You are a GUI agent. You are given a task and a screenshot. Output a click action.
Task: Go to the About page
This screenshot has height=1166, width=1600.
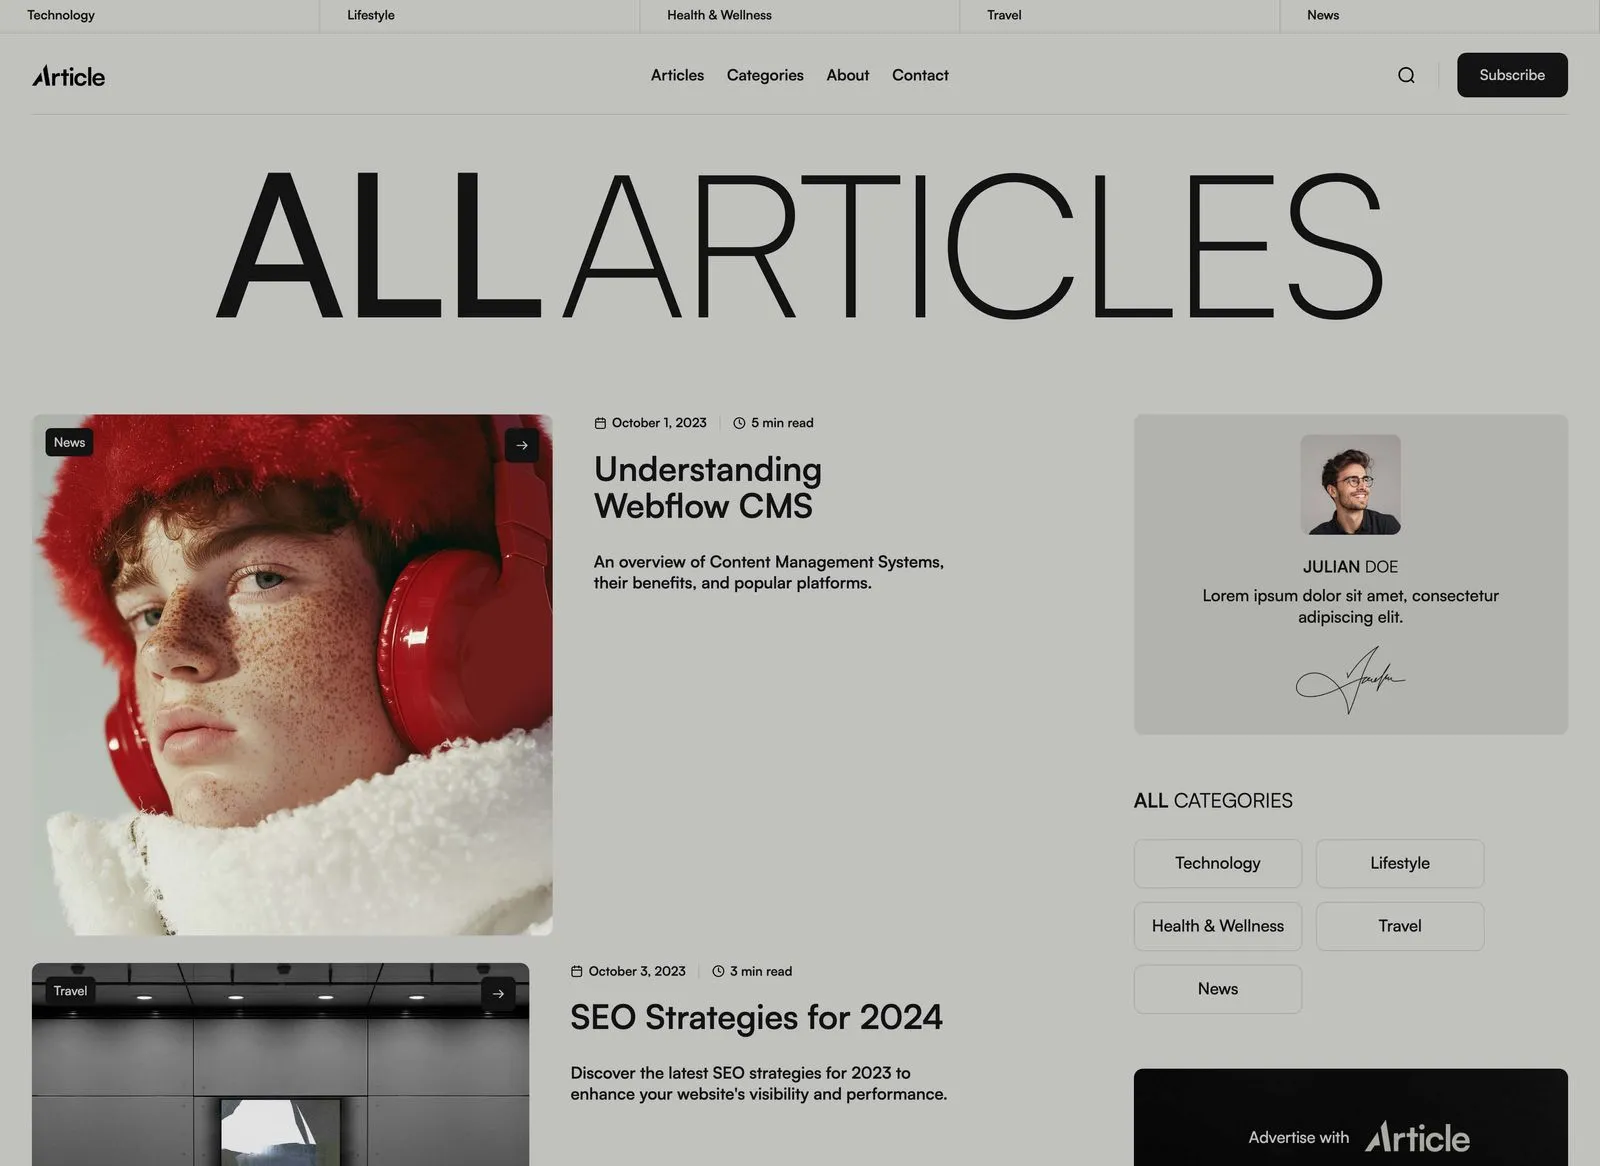click(x=847, y=75)
